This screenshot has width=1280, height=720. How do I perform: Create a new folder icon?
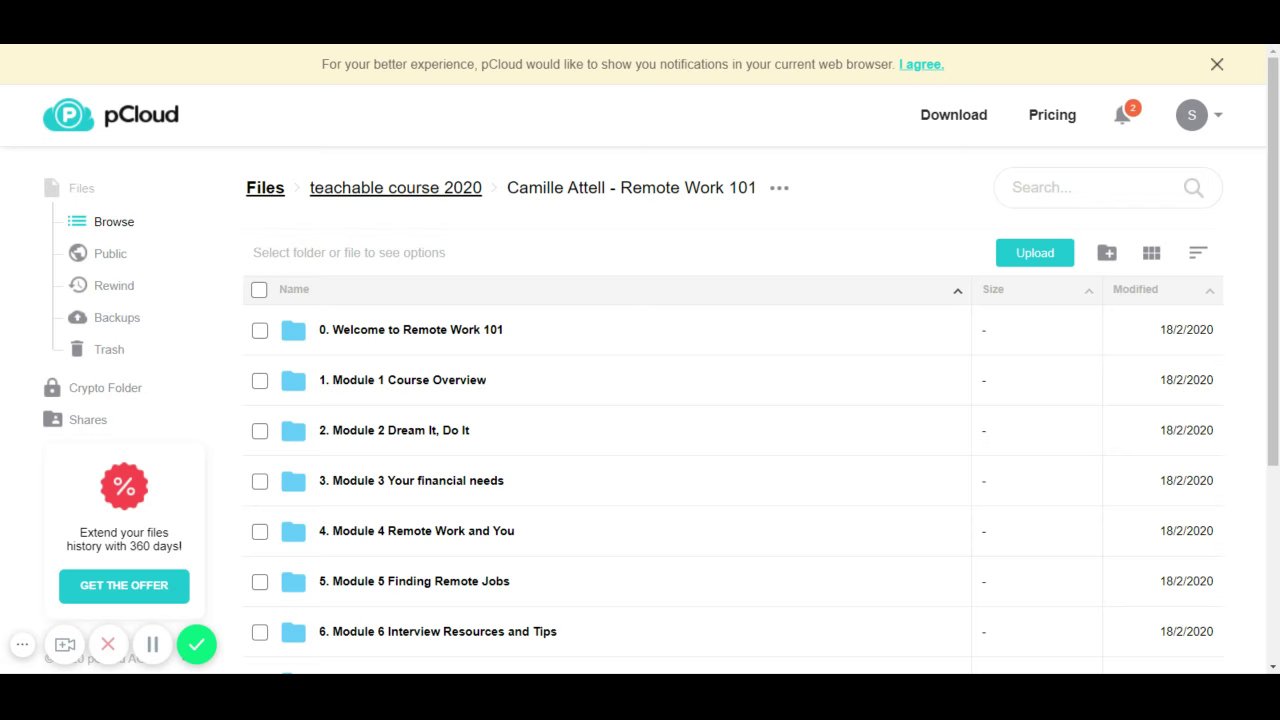click(1107, 253)
